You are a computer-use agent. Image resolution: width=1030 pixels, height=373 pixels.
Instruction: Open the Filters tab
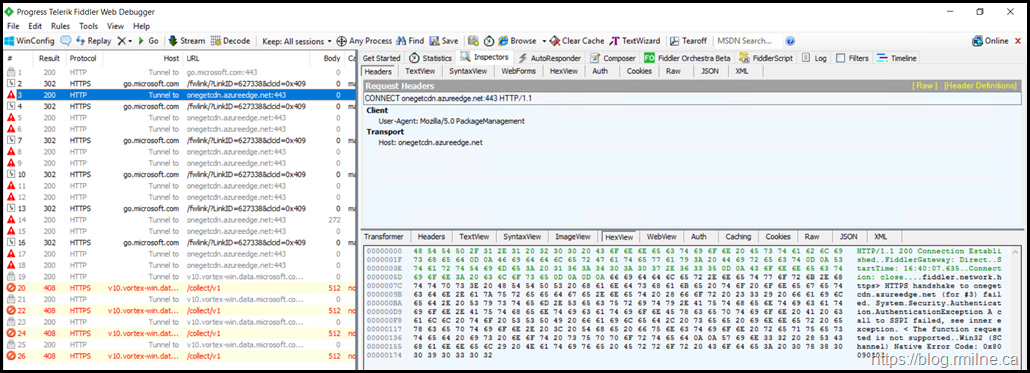(x=853, y=58)
